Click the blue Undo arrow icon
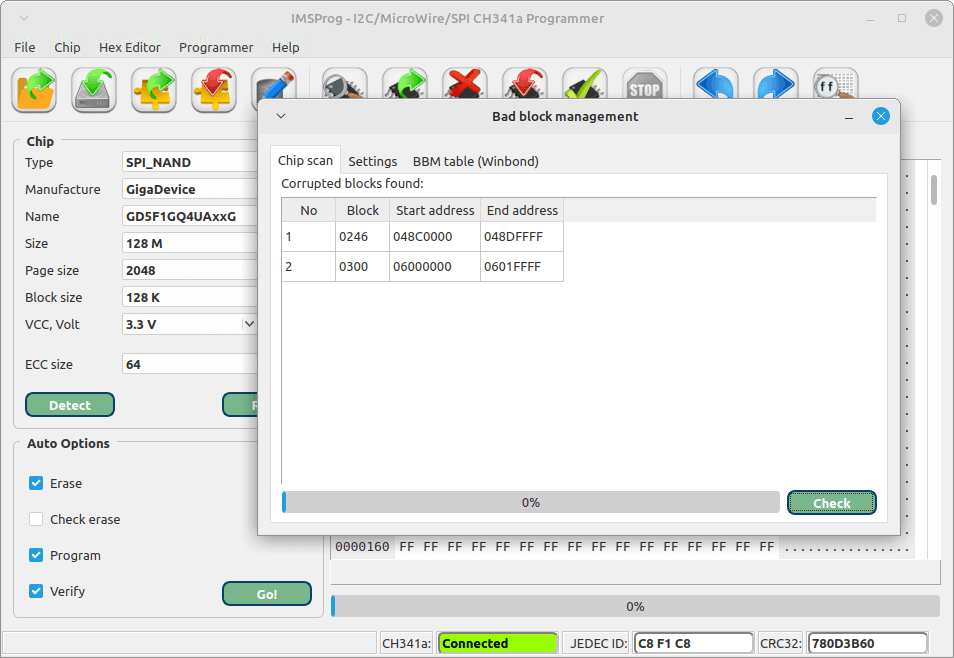The height and width of the screenshot is (658, 954). click(x=716, y=84)
